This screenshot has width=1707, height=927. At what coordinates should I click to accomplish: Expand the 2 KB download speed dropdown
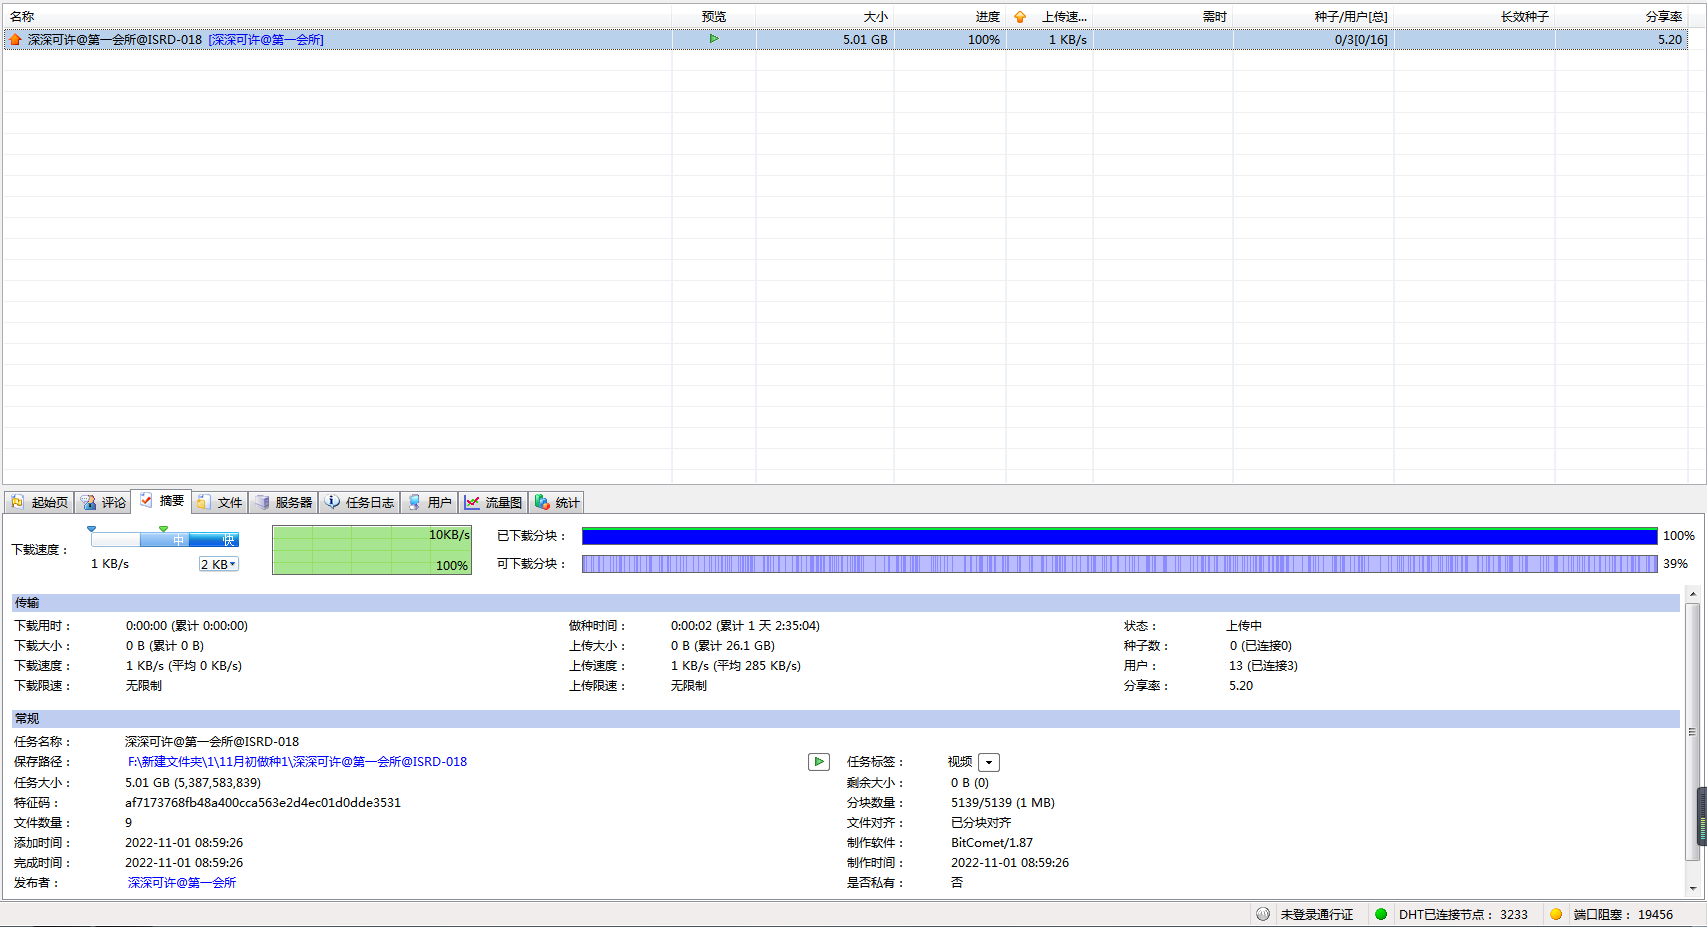pos(219,564)
